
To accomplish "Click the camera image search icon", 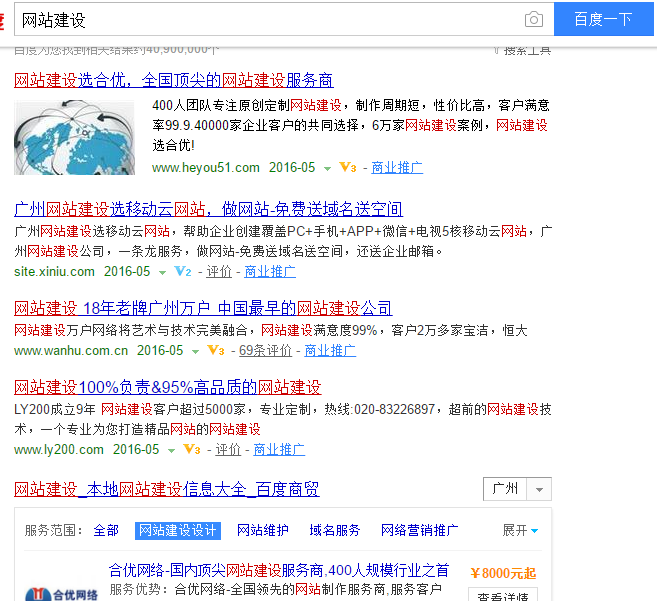I will (533, 19).
